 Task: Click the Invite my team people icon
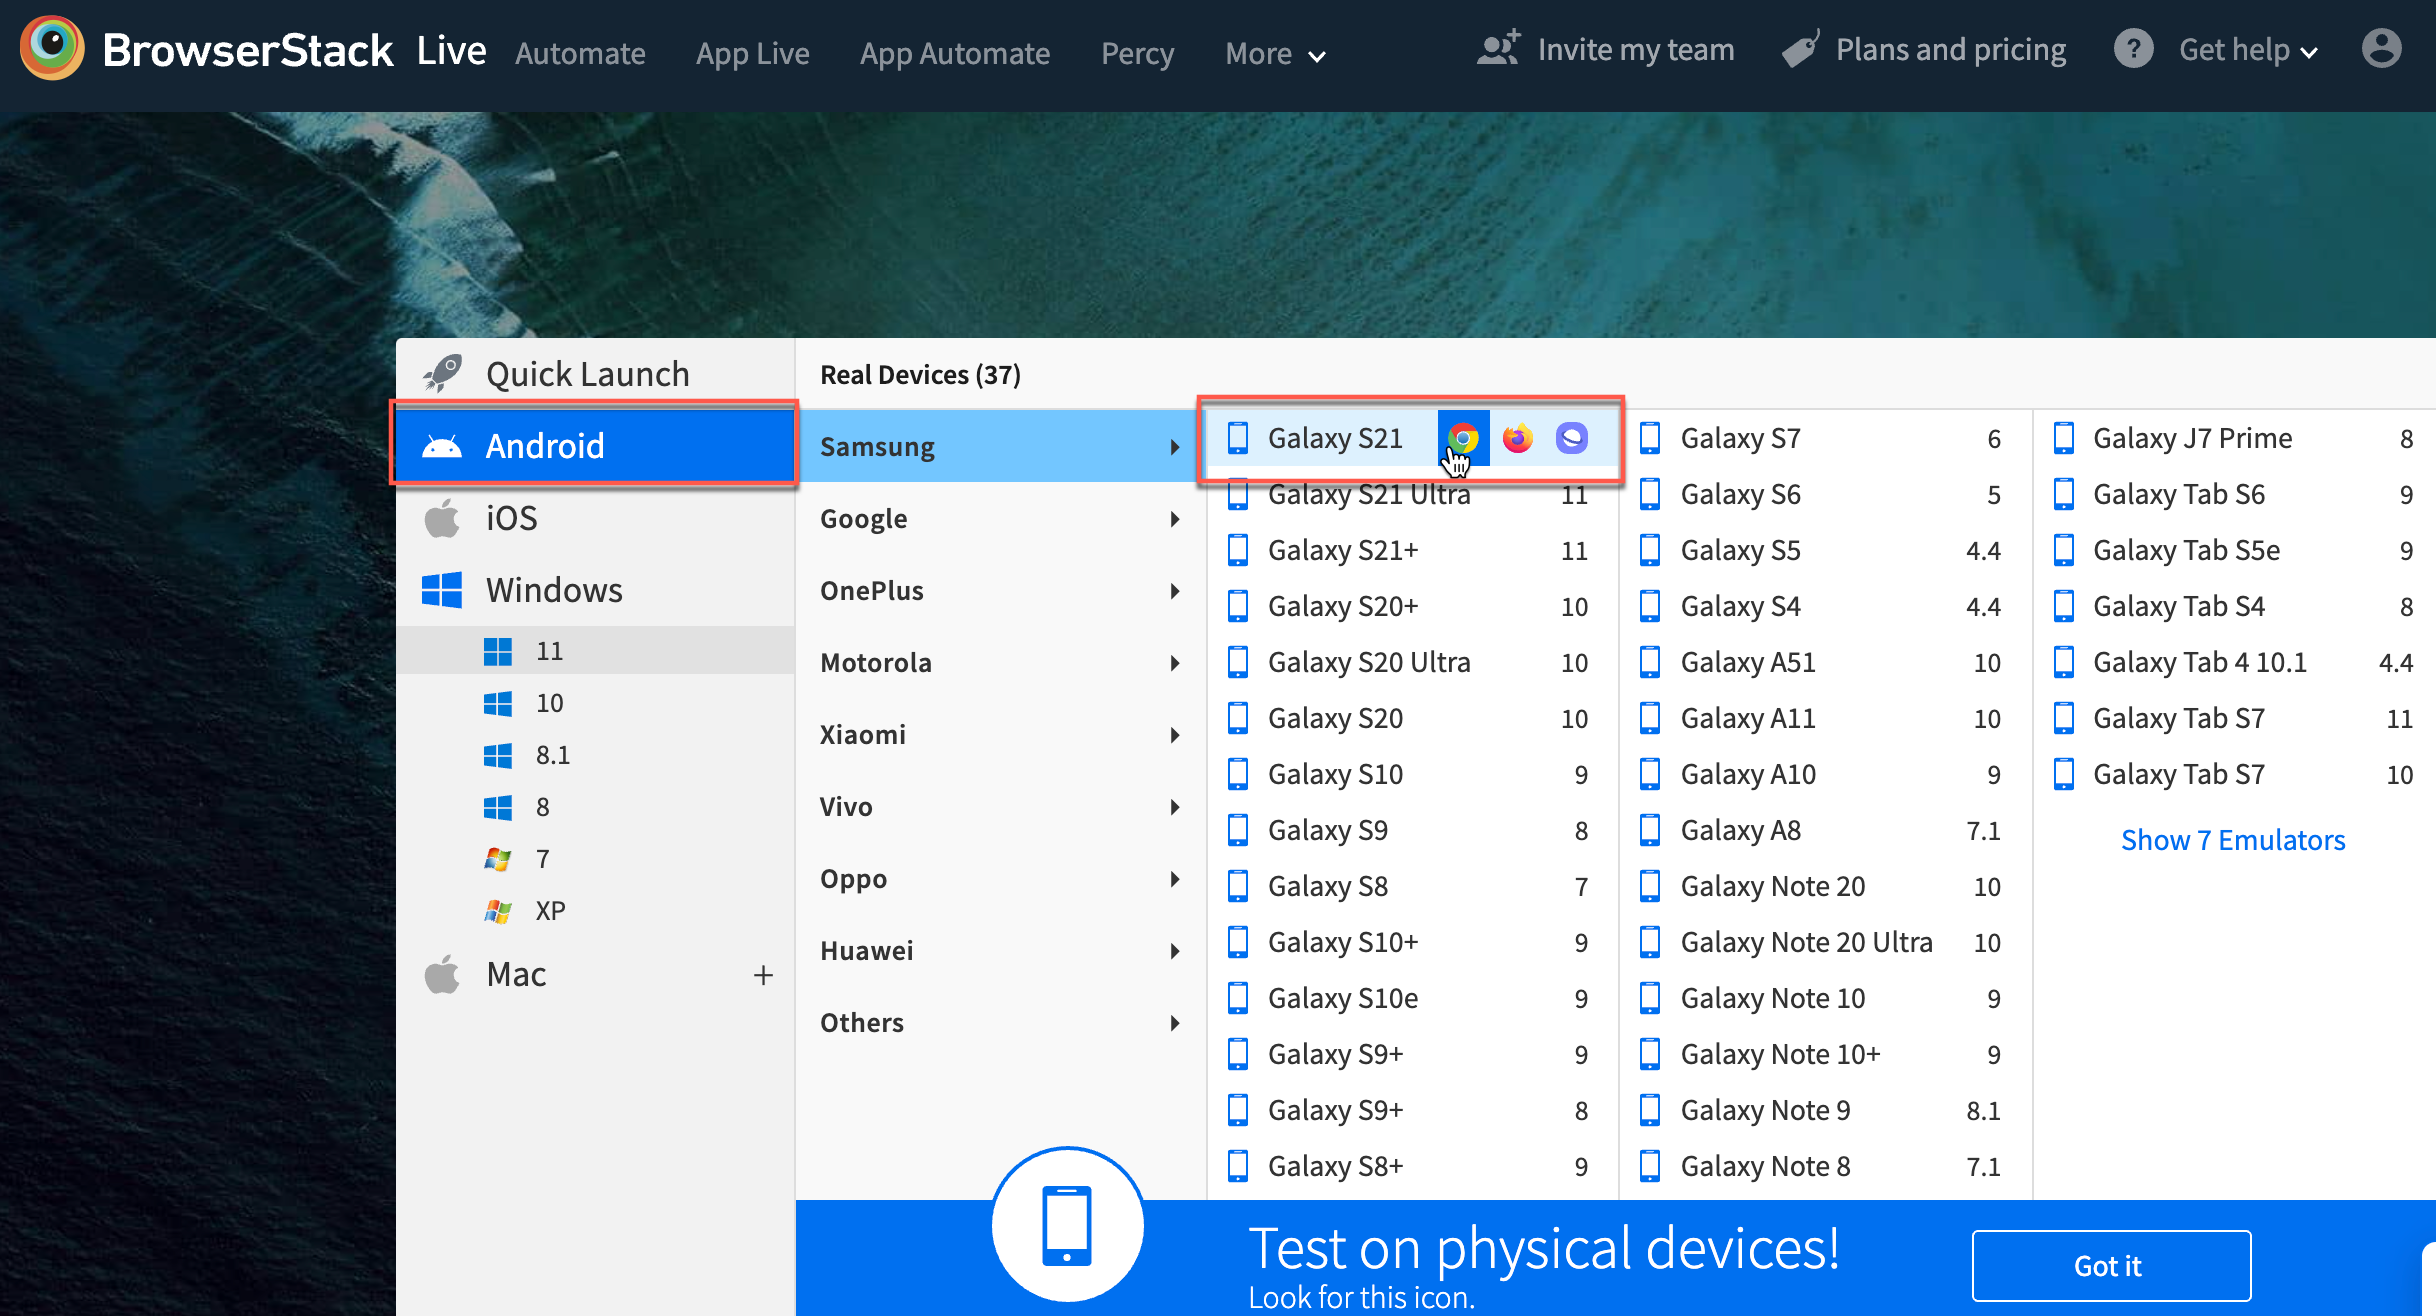pyautogui.click(x=1498, y=48)
